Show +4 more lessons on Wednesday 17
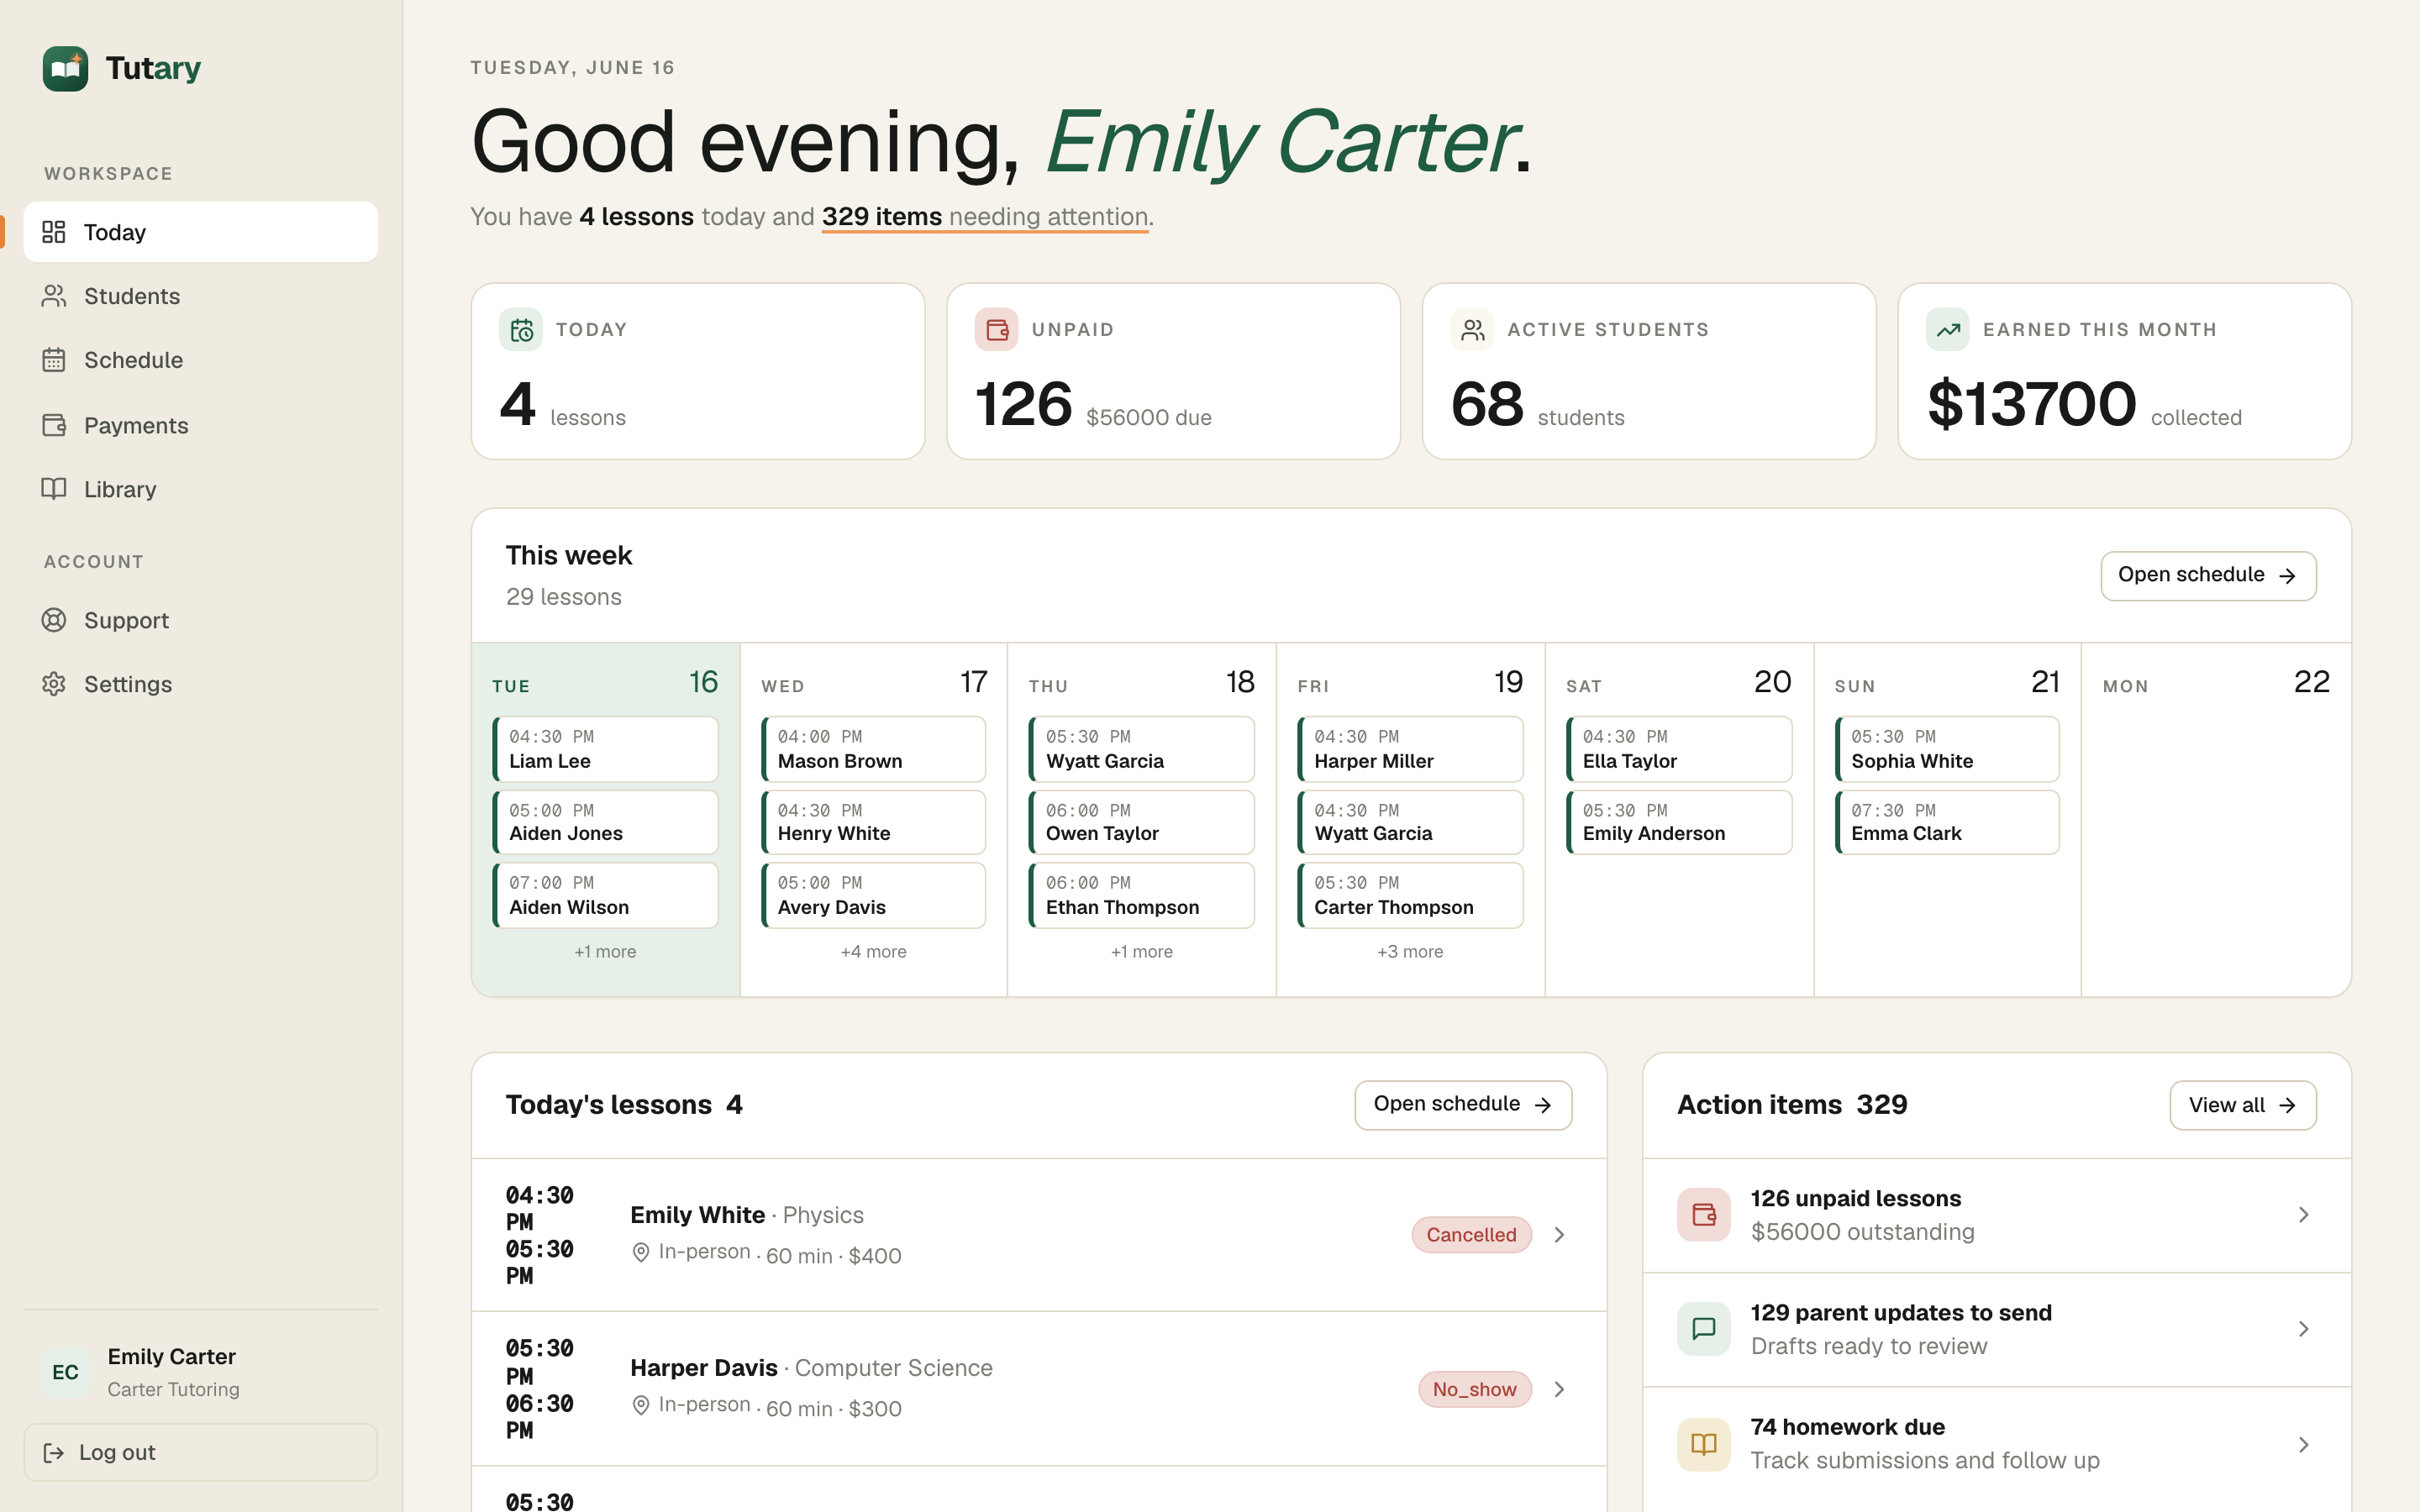 (873, 952)
